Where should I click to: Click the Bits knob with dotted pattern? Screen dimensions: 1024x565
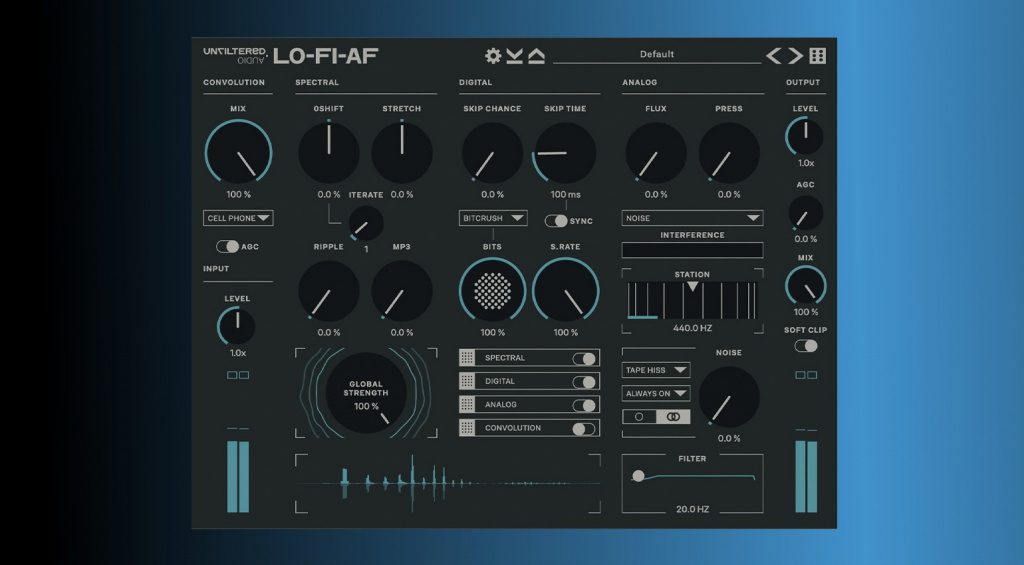coord(492,291)
